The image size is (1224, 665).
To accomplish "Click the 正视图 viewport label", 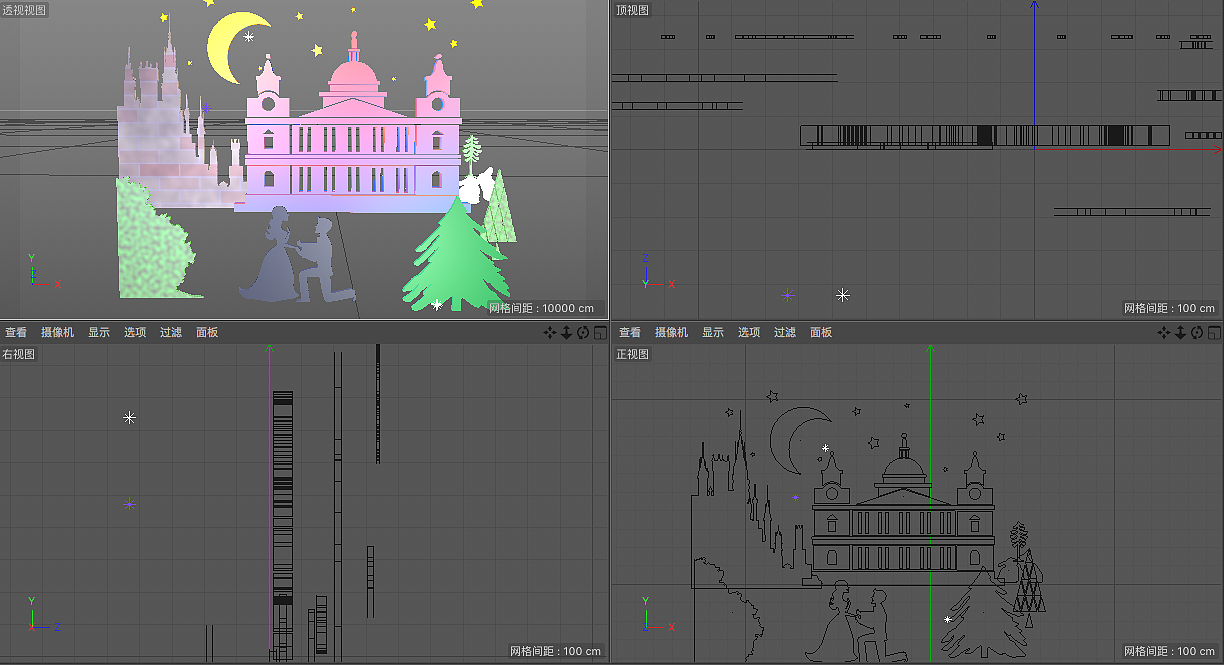I will pos(633,354).
